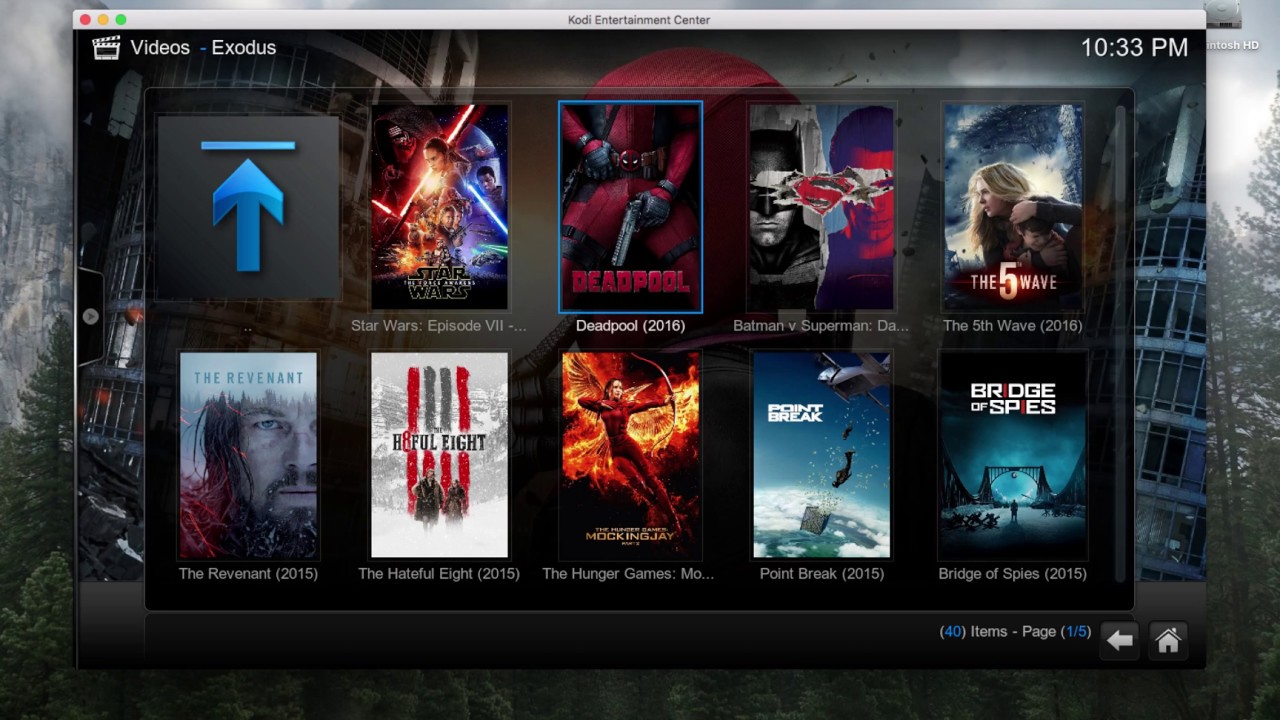
Task: Click the Videos clapperboard icon
Action: click(x=106, y=47)
